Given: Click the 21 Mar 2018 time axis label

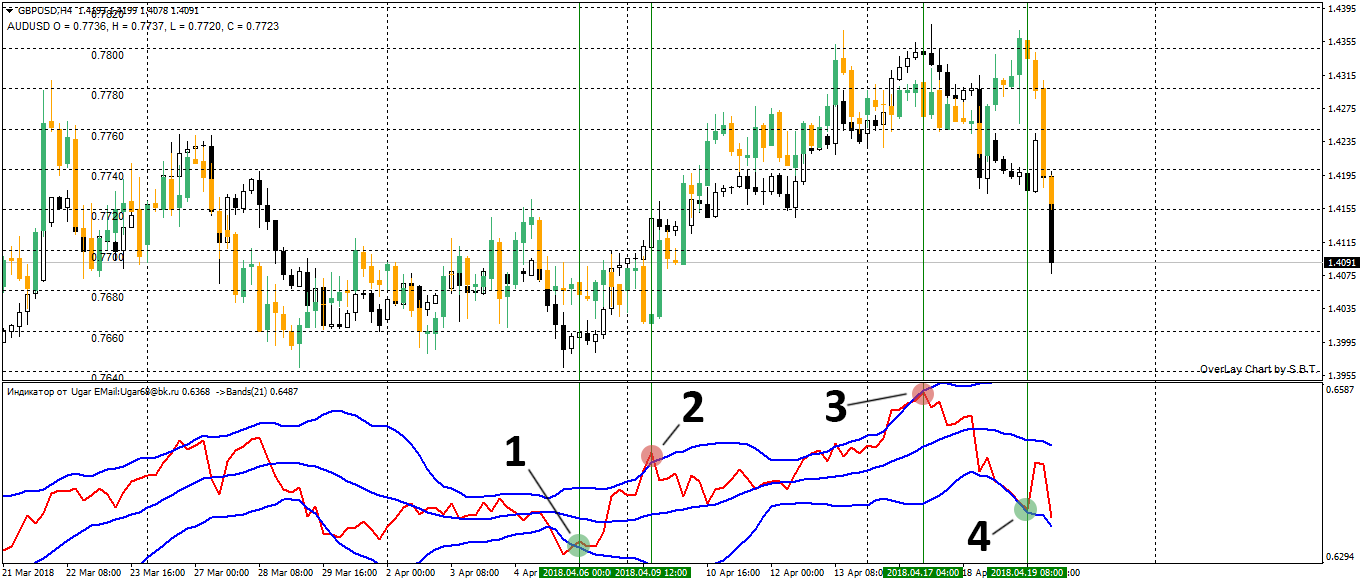Looking at the screenshot, I should point(29,573).
